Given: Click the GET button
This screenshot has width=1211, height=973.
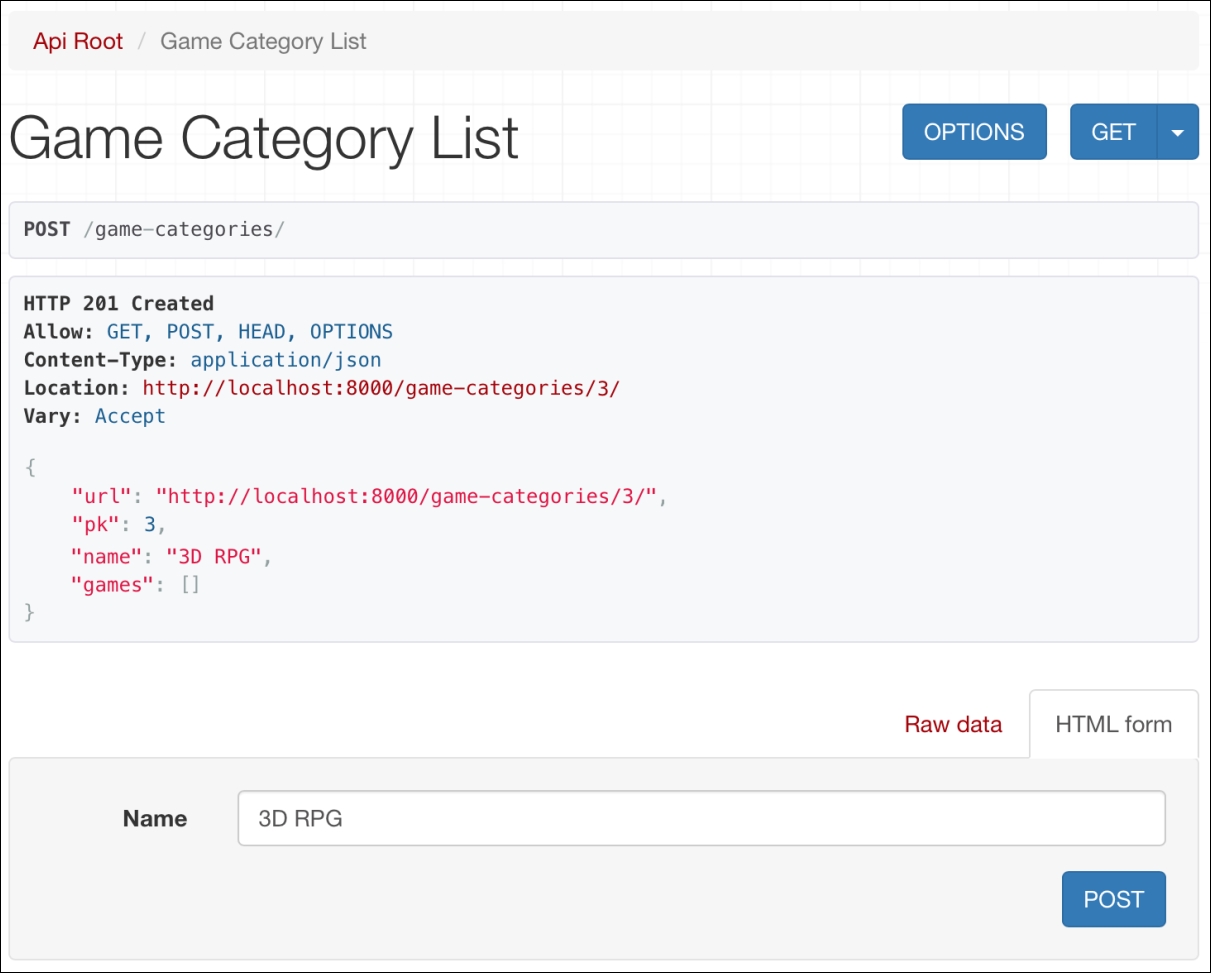Looking at the screenshot, I should (1112, 132).
